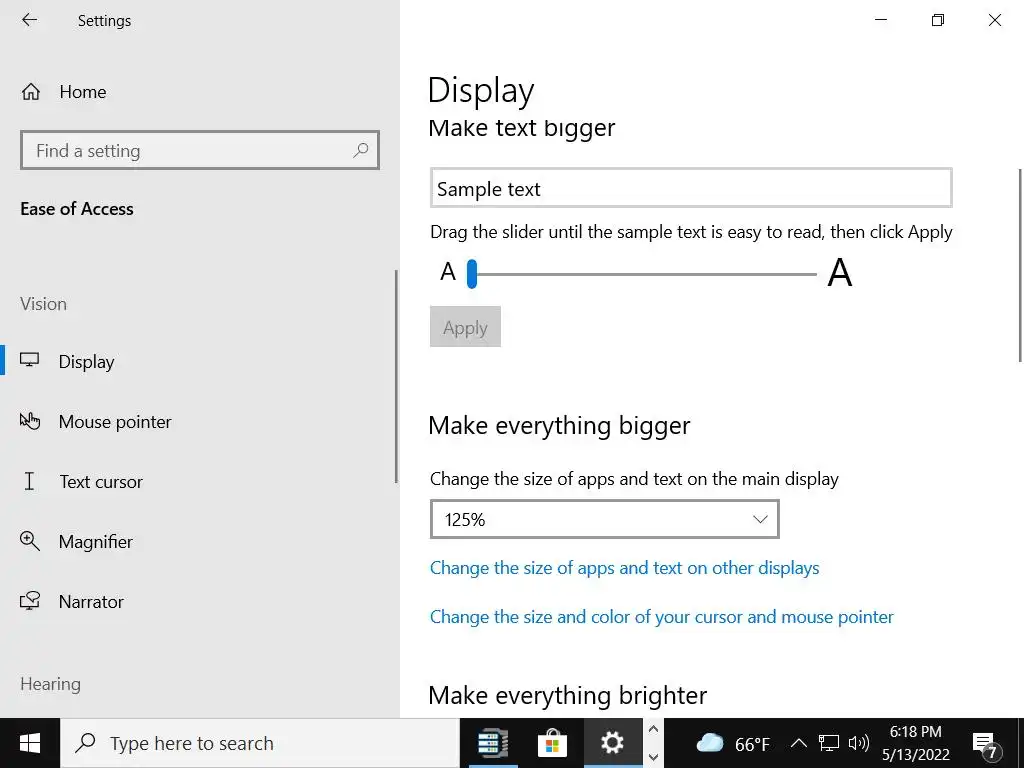1024x768 pixels.
Task: Close the Settings window
Action: [x=995, y=20]
